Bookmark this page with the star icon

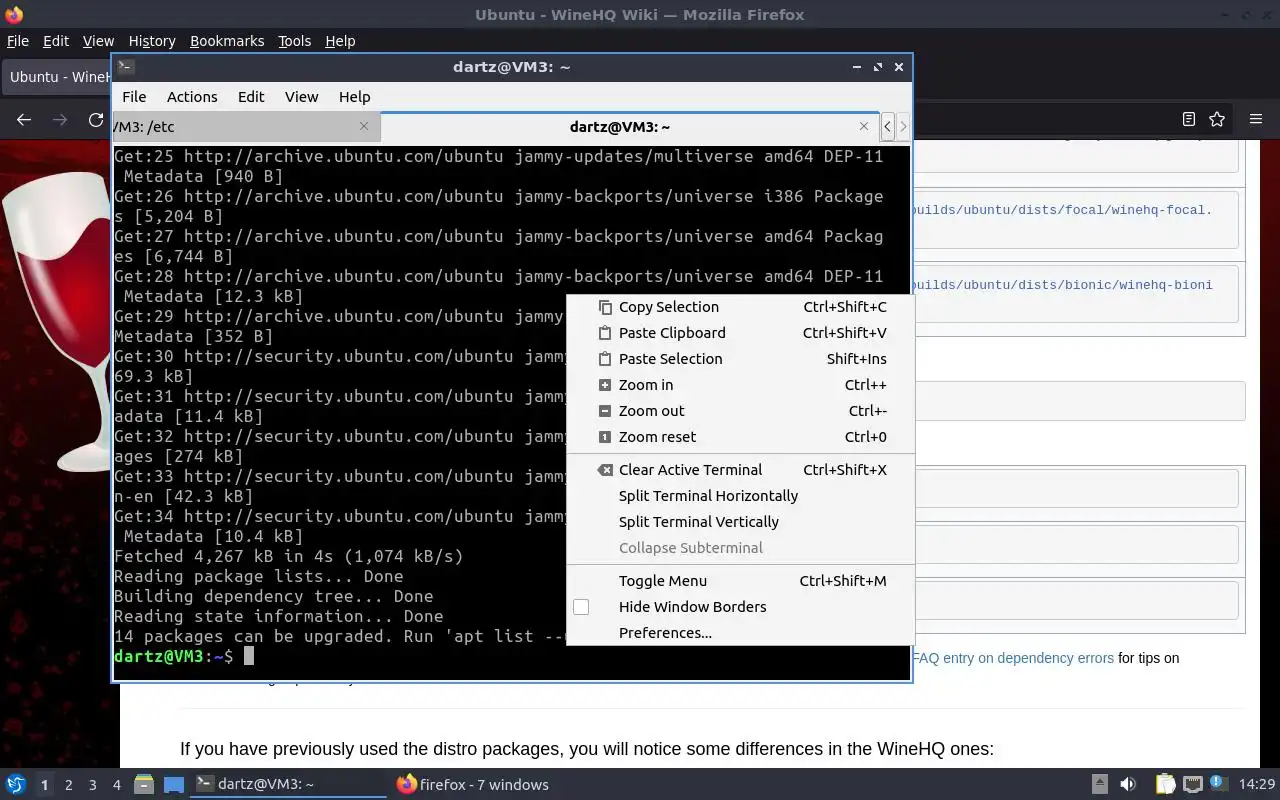(1217, 119)
